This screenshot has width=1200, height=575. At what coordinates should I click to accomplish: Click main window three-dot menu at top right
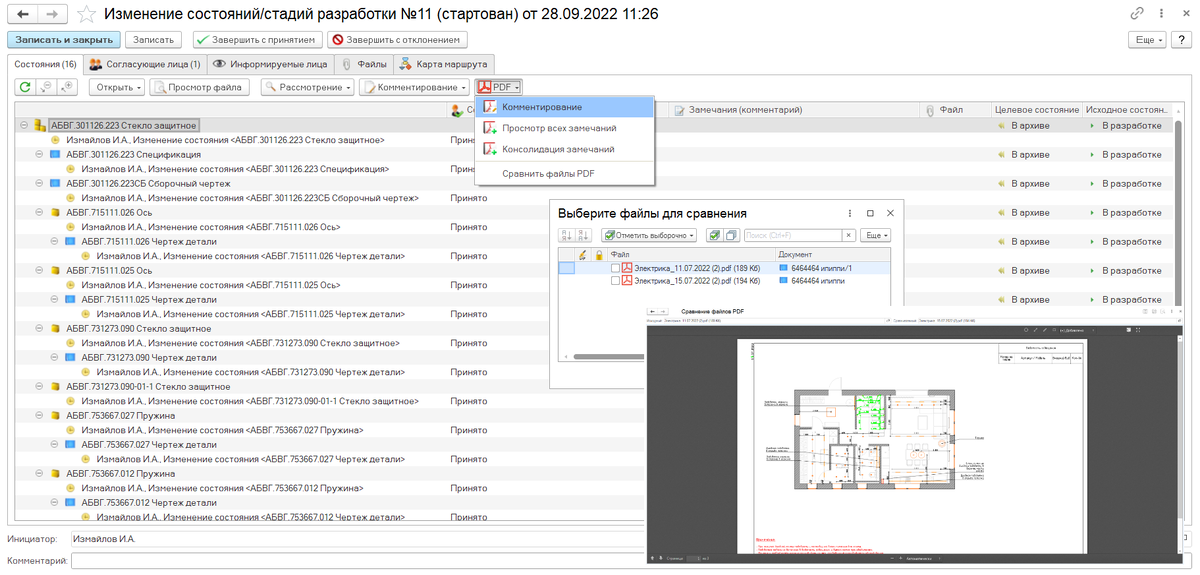[x=1160, y=14]
